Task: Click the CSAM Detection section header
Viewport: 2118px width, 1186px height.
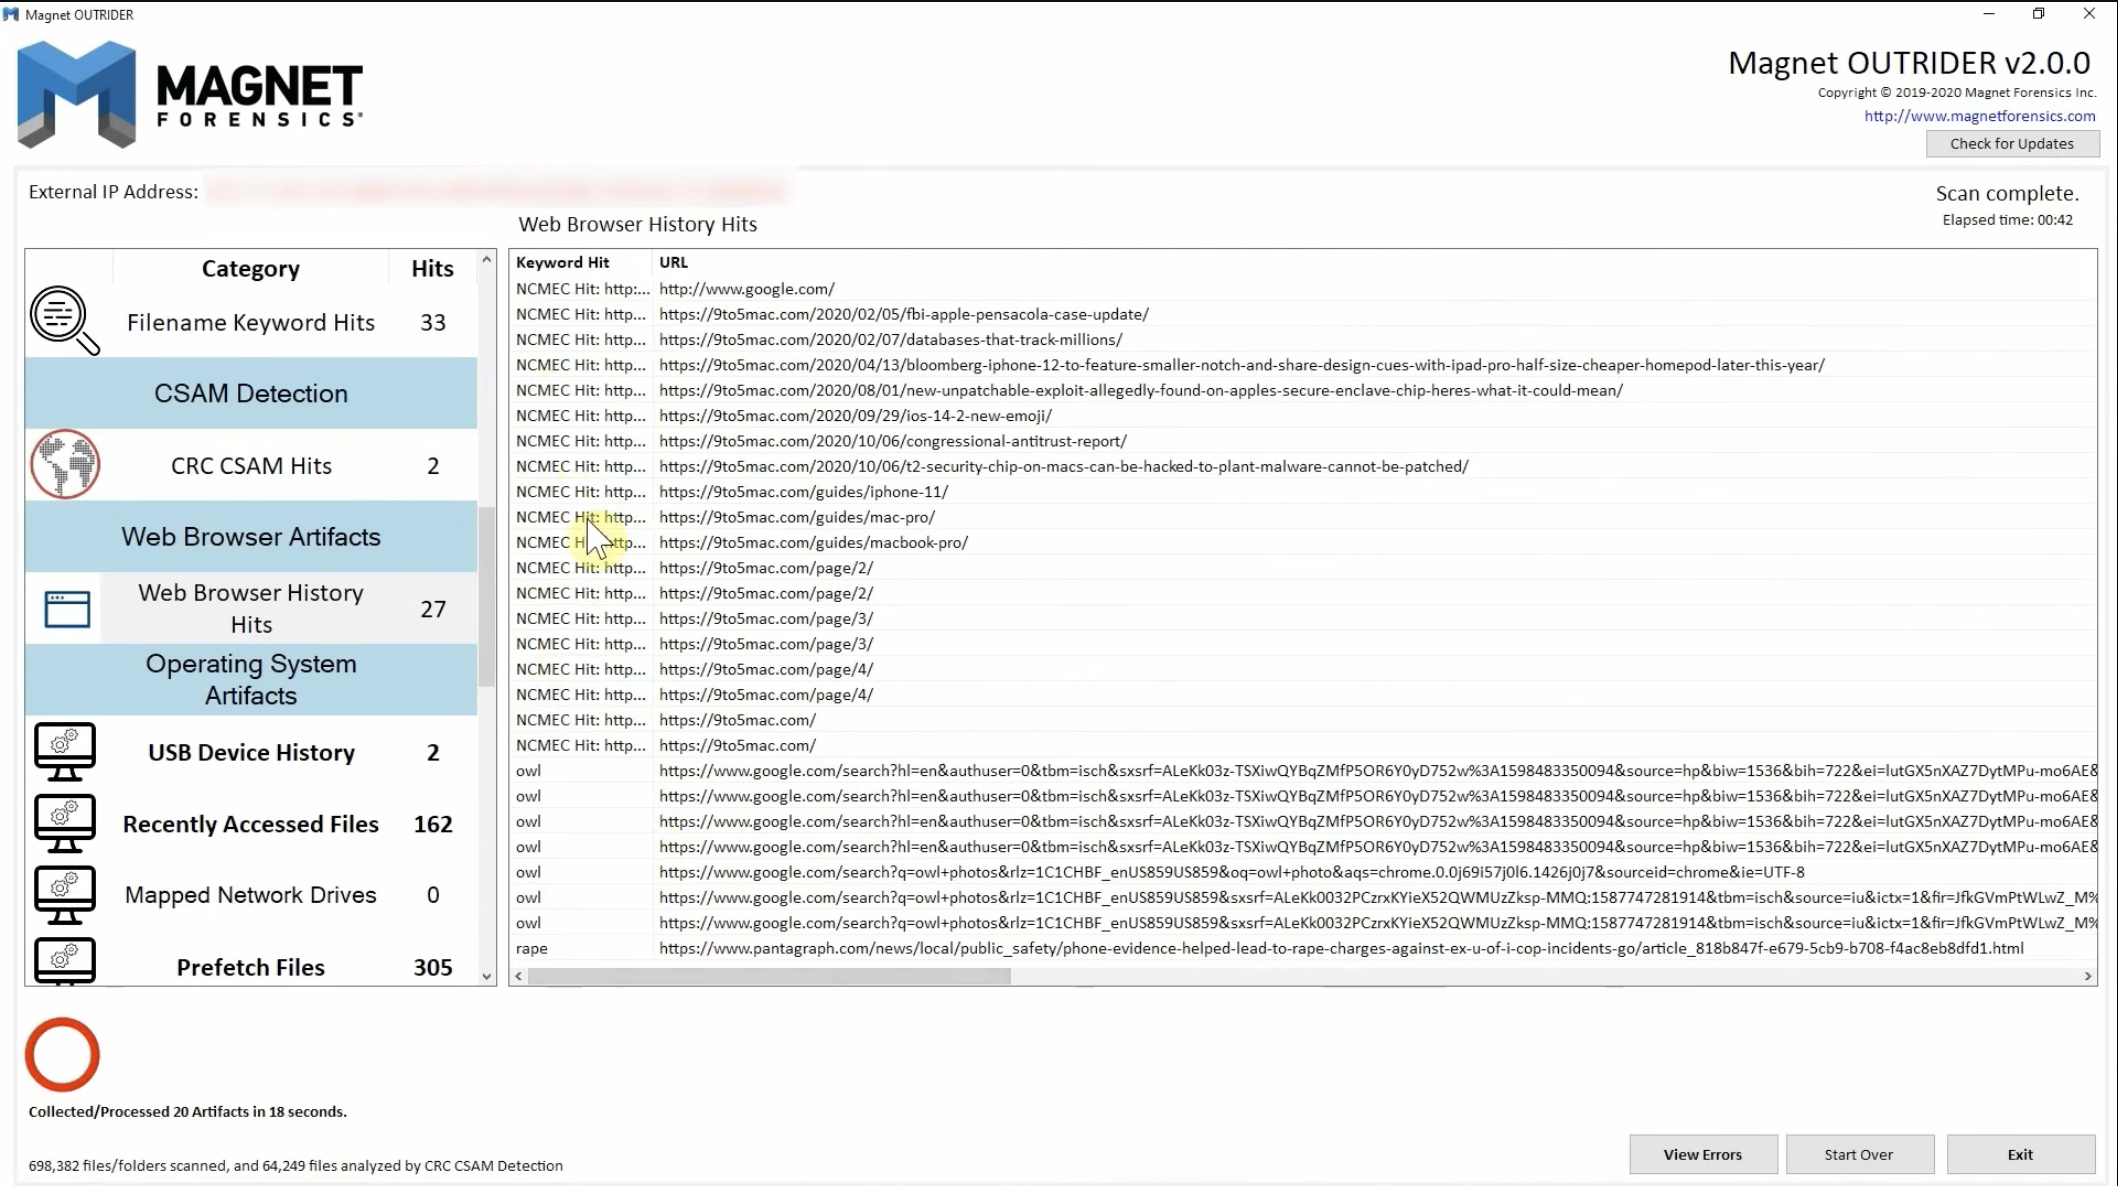Action: pyautogui.click(x=251, y=393)
